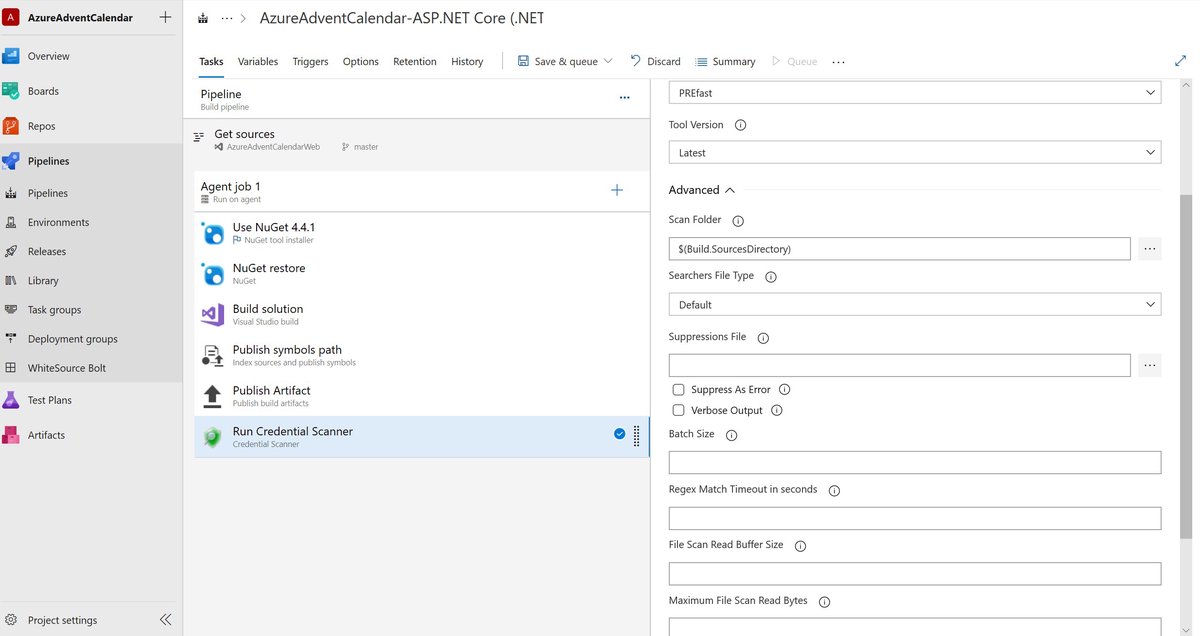Screen dimensions: 1200x636
Task: Open the Tool Version Latest dropdown
Action: (915, 153)
